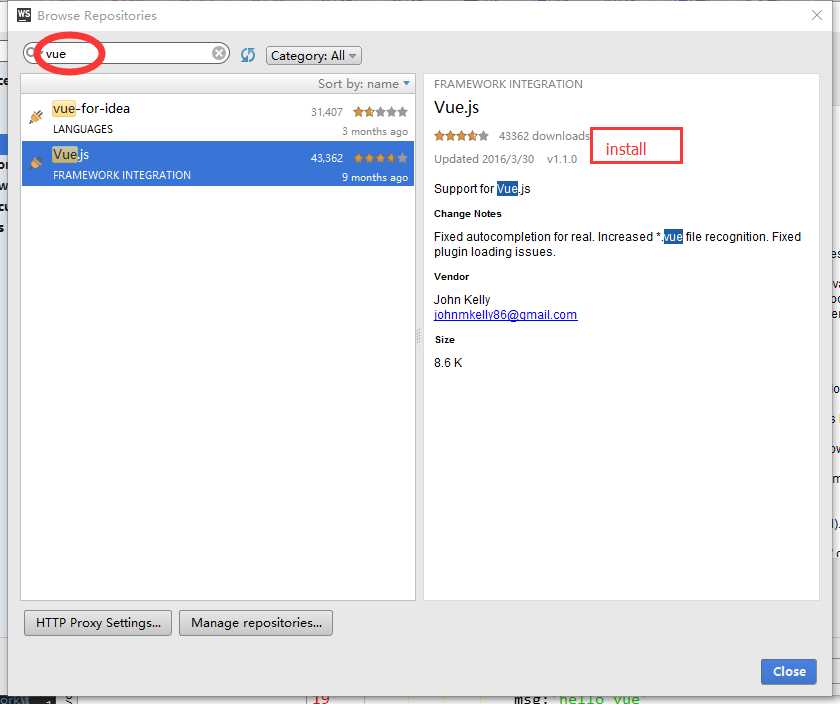
Task: Click the 43,362 download count in list
Action: 326,158
